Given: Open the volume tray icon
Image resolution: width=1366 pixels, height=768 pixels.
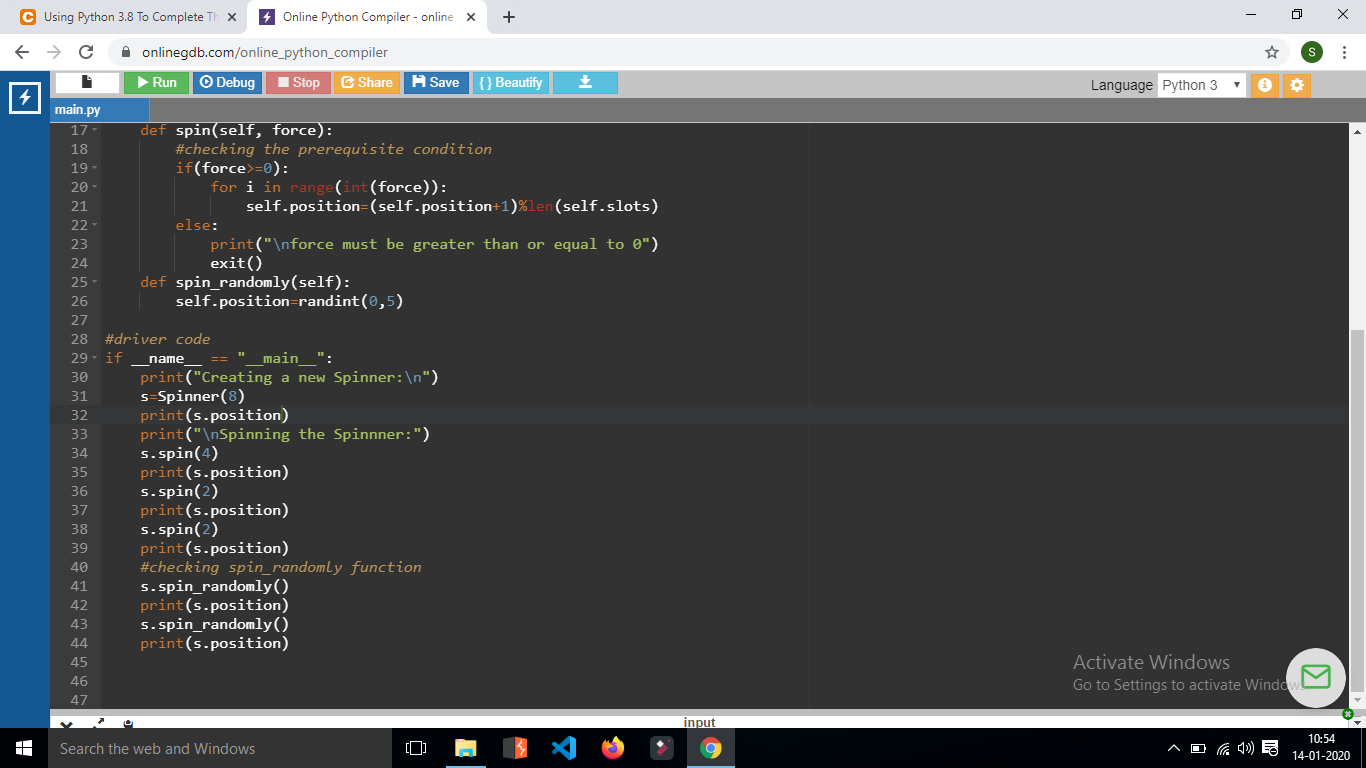Looking at the screenshot, I should pyautogui.click(x=1245, y=748).
